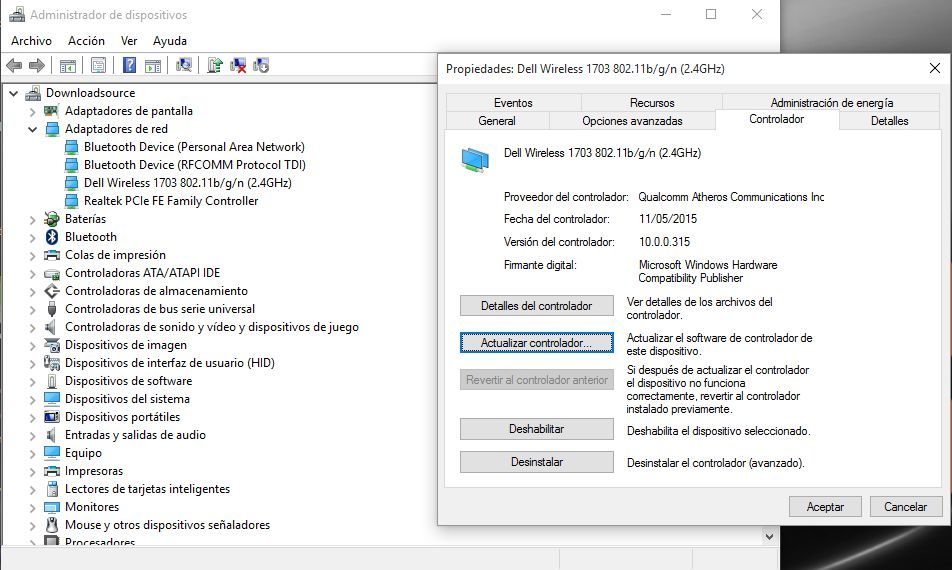Screen dimensions: 952x570
Task: Click the blue Help question-mark icon
Action: coord(129,65)
